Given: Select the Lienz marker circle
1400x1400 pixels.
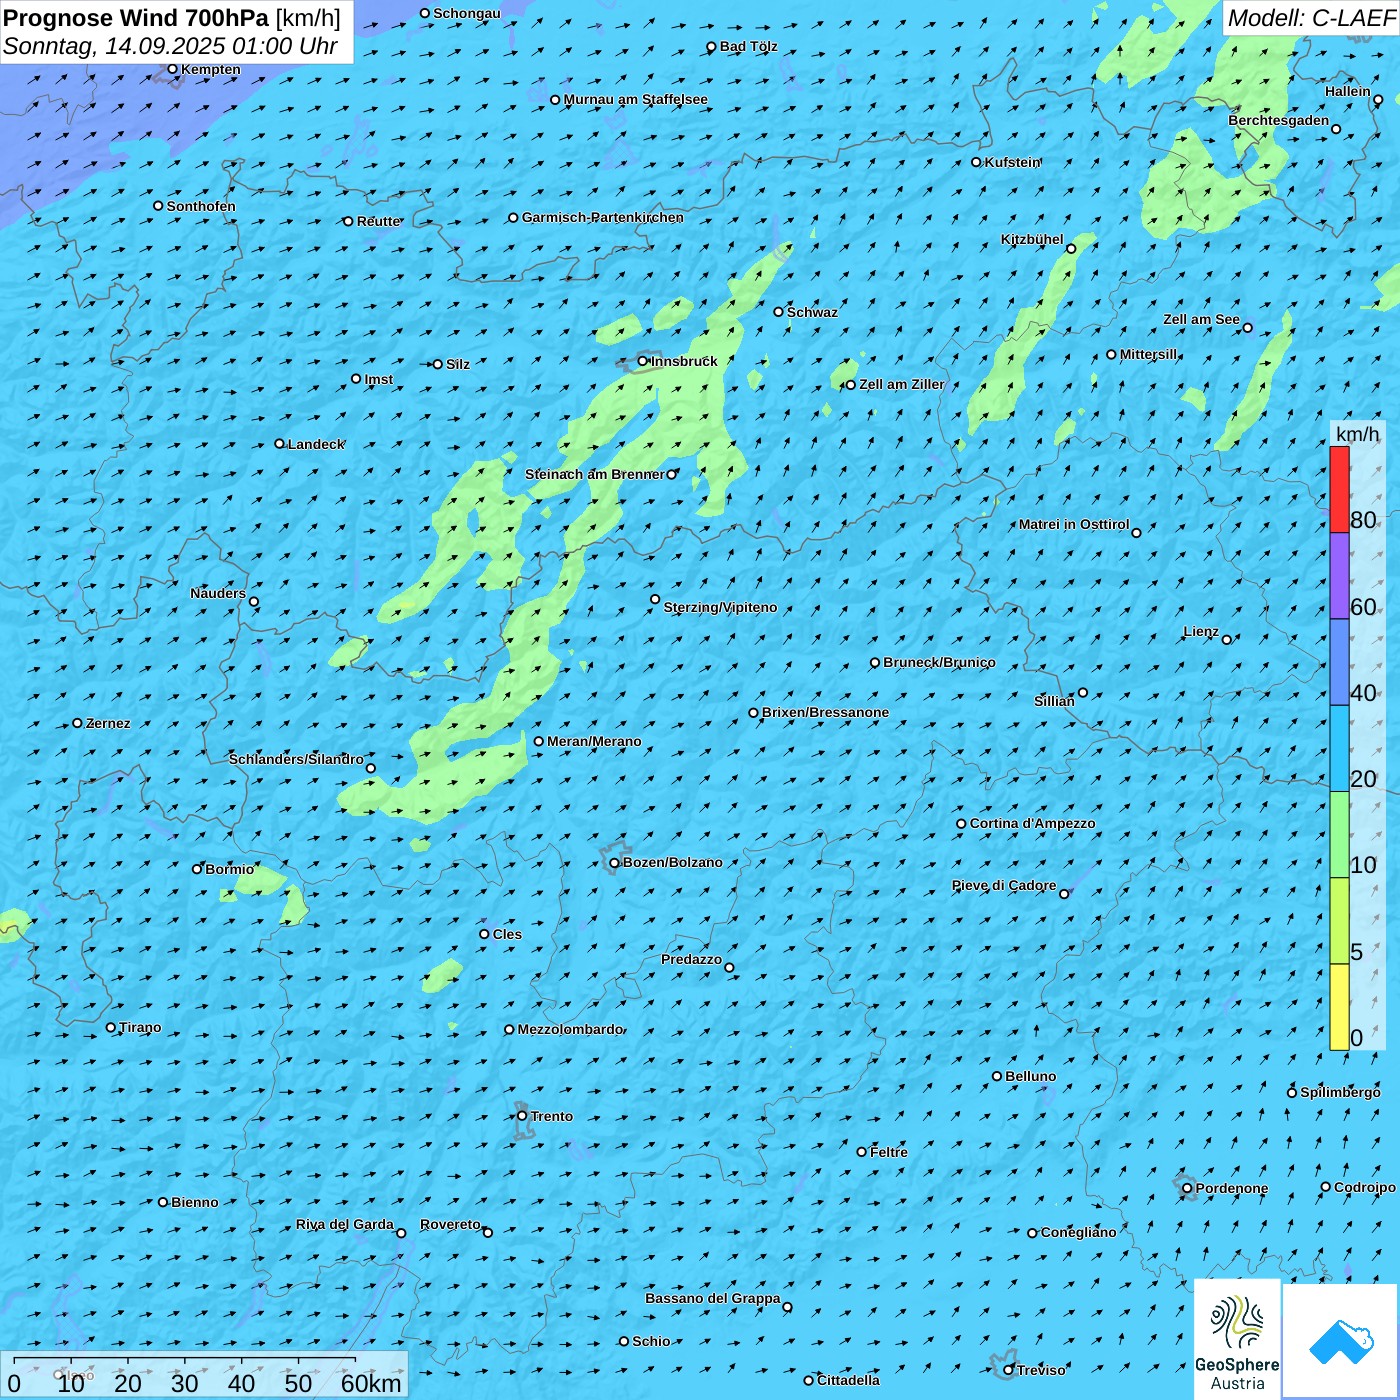Looking at the screenshot, I should pyautogui.click(x=1227, y=640).
